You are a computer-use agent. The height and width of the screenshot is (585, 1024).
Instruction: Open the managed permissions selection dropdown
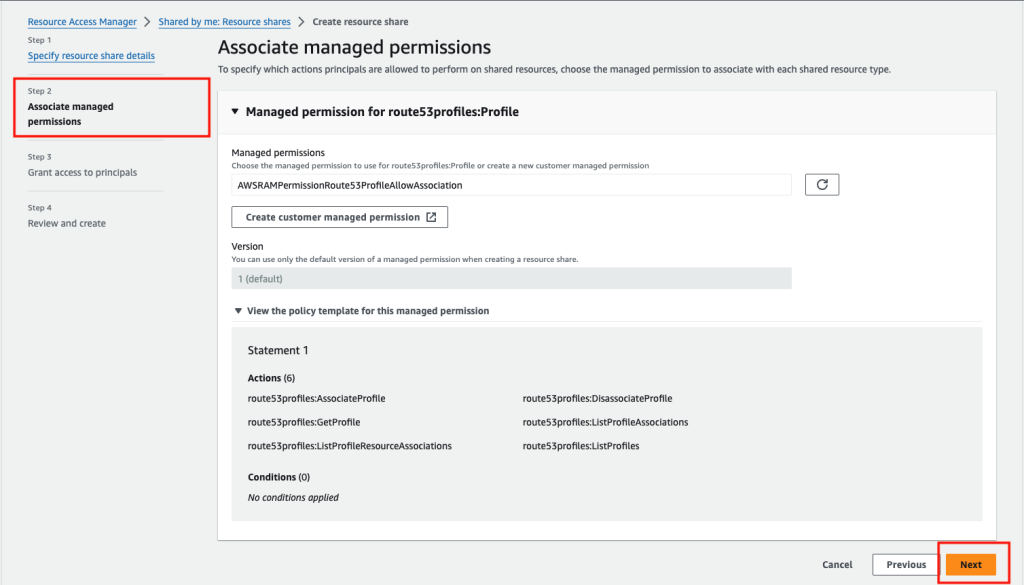tap(510, 184)
